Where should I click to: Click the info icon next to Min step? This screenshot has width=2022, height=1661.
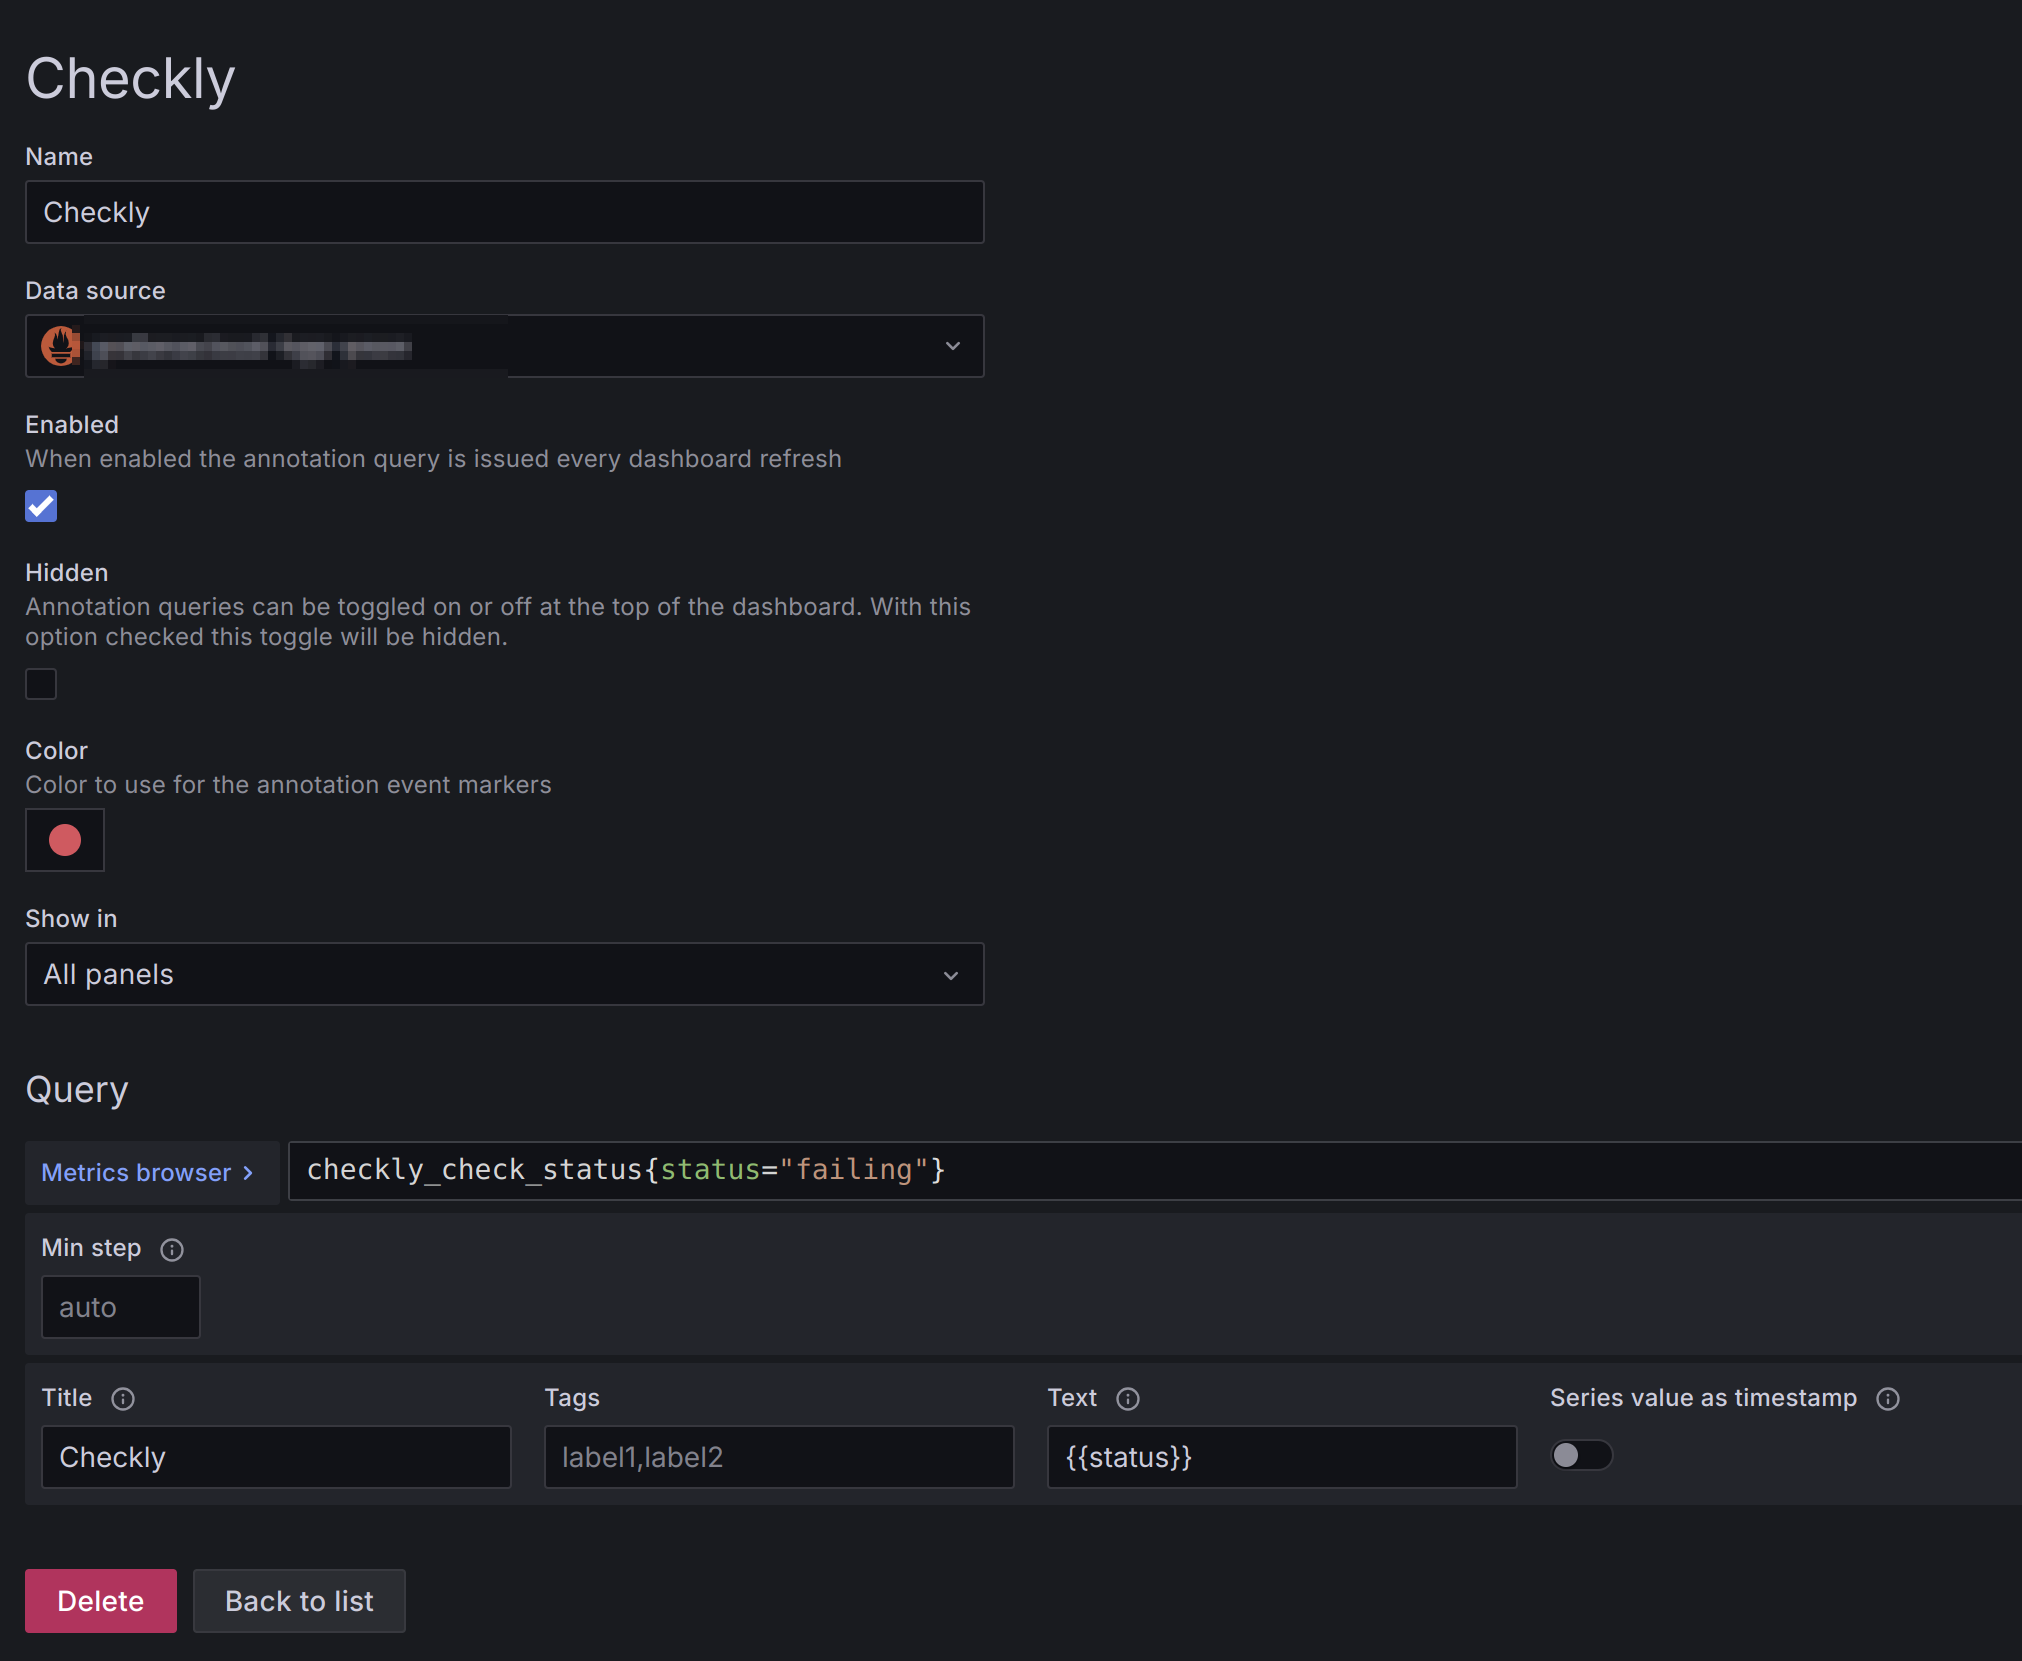pos(170,1248)
